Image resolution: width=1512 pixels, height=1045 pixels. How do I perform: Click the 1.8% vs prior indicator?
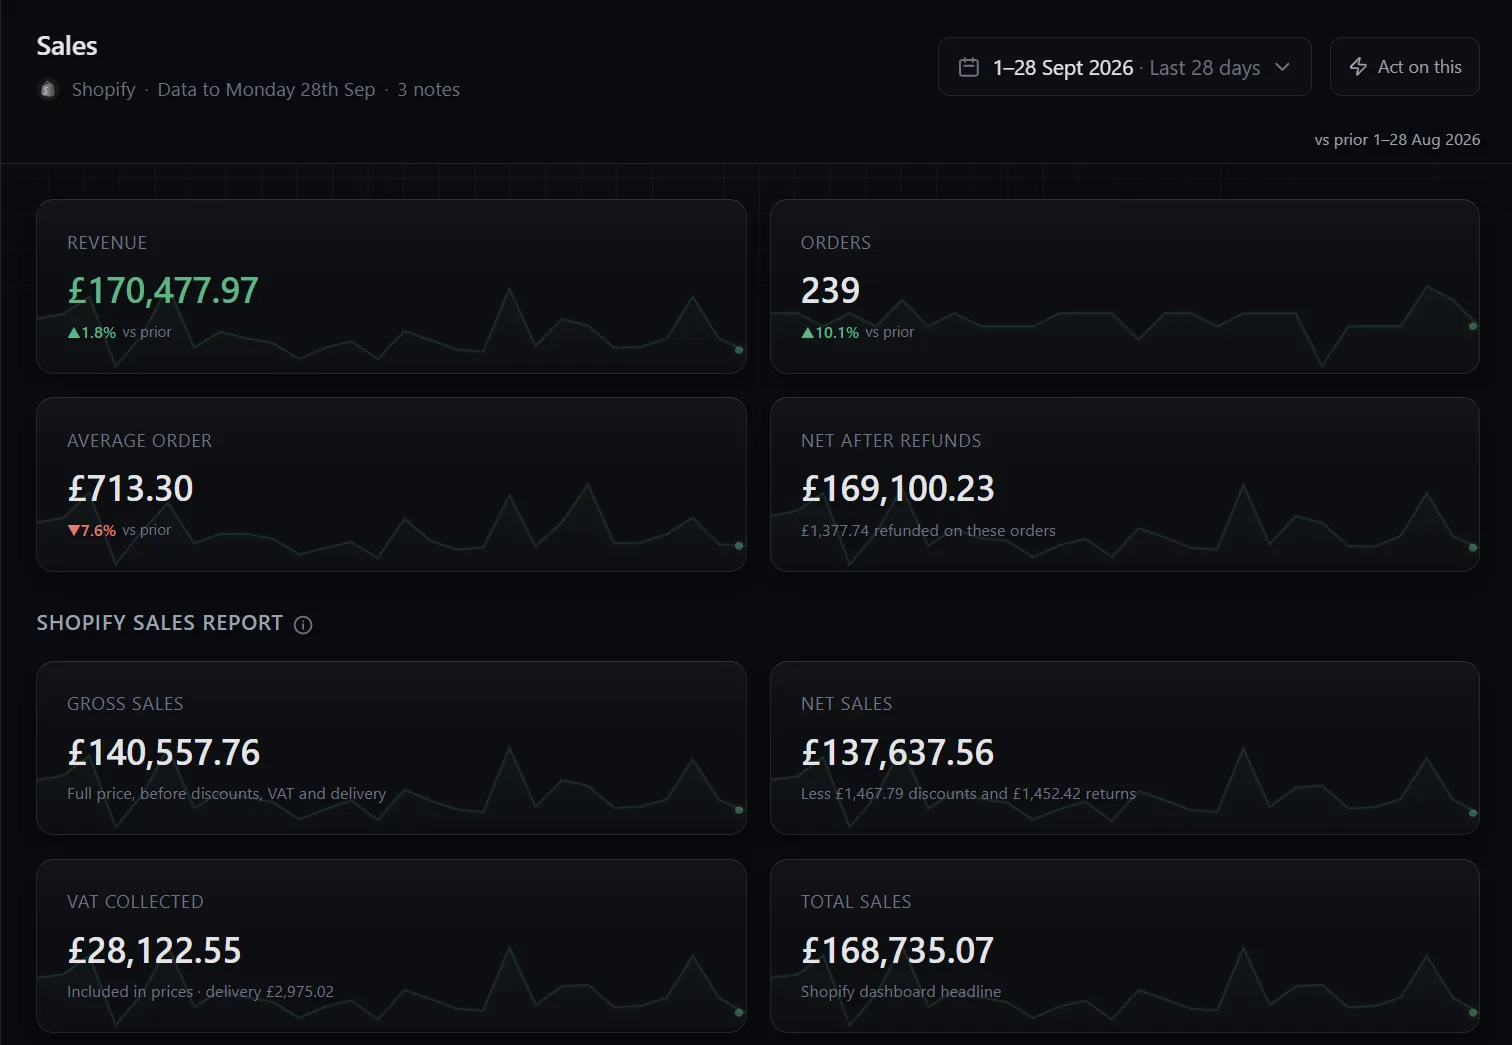coord(119,332)
